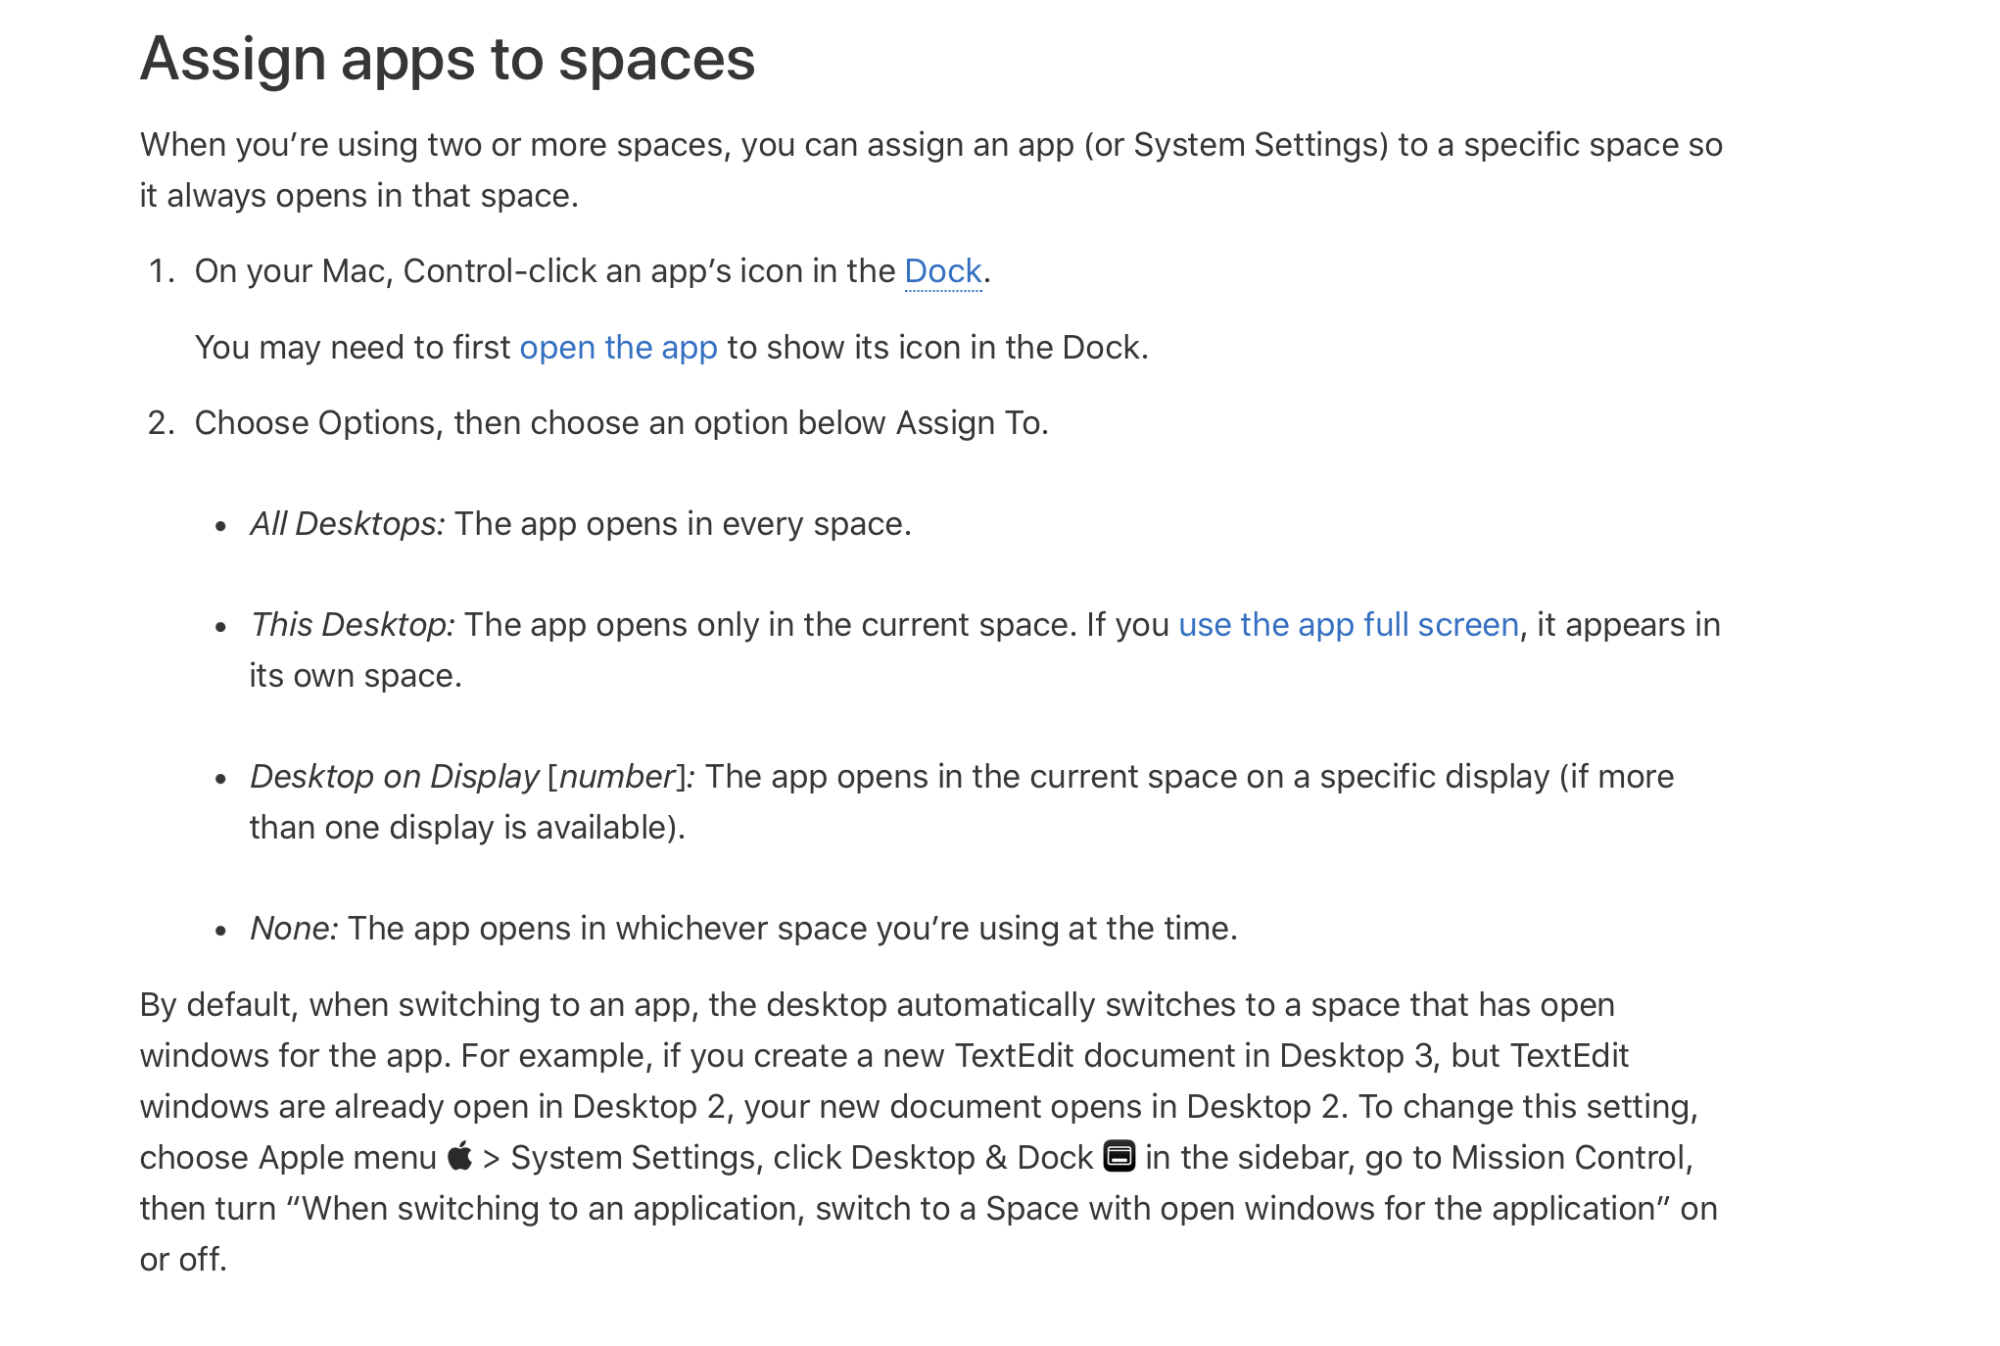2000x1346 pixels.
Task: Click the intro paragraph starting "When you're using"
Action: 930,145
